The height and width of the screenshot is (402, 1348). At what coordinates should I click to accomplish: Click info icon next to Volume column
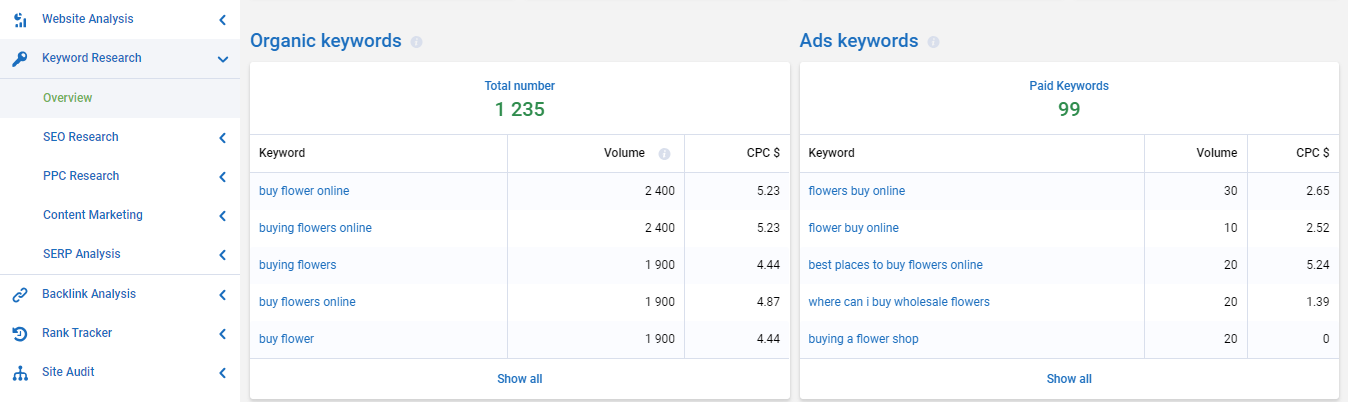click(664, 154)
